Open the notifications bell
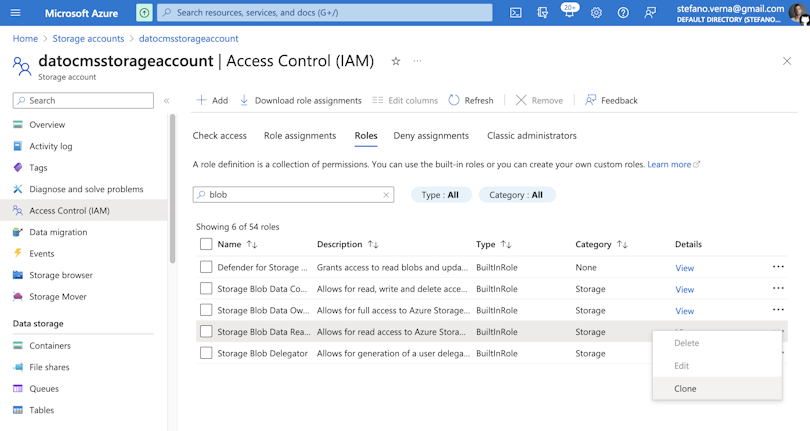The image size is (810, 431). click(569, 12)
